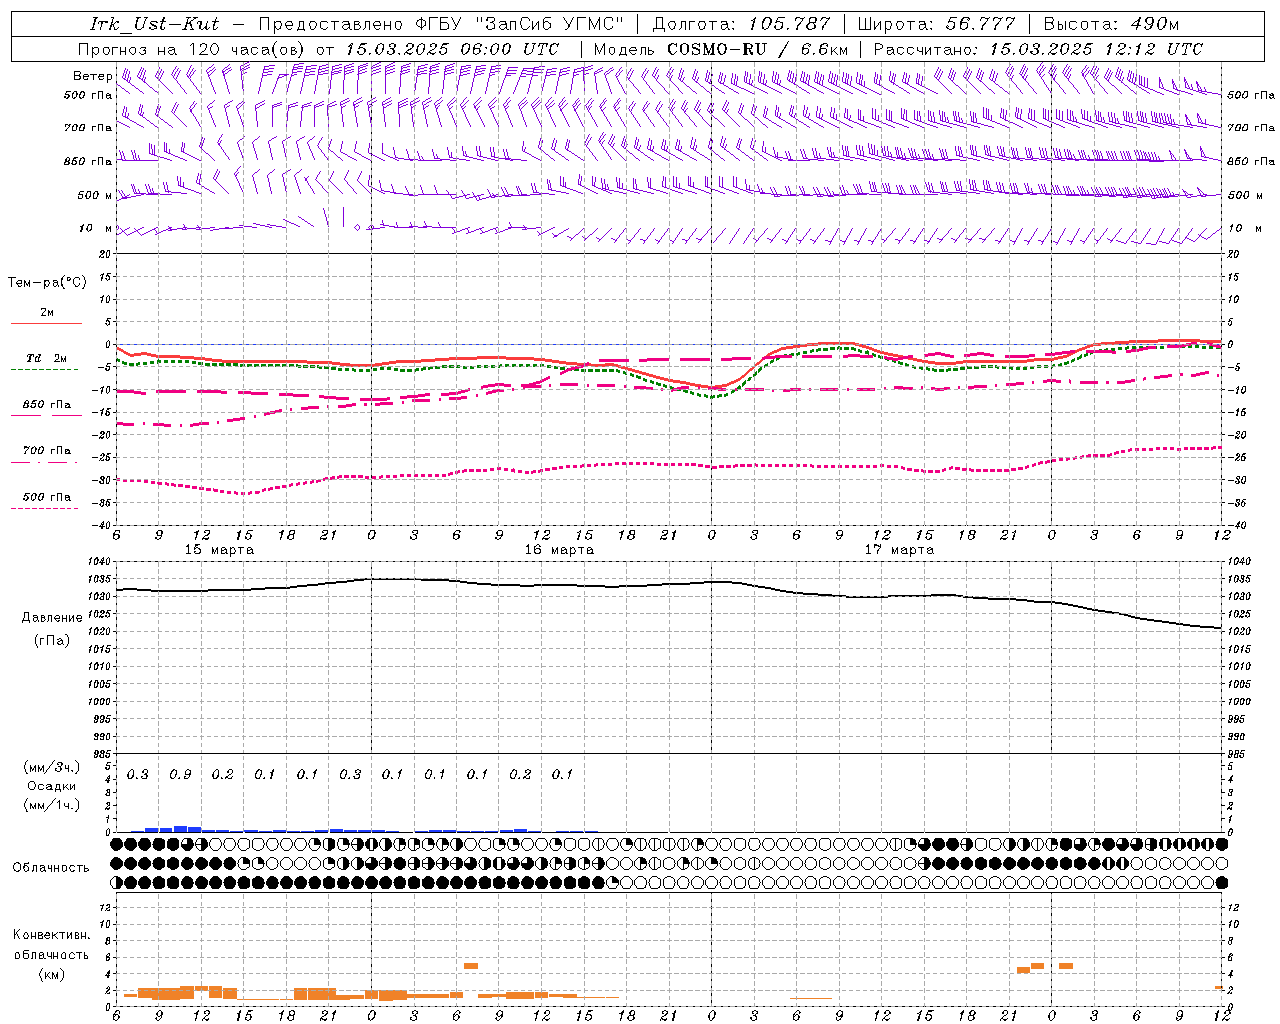Click the (мм/1ч.) precipitation unit label

tap(51, 805)
